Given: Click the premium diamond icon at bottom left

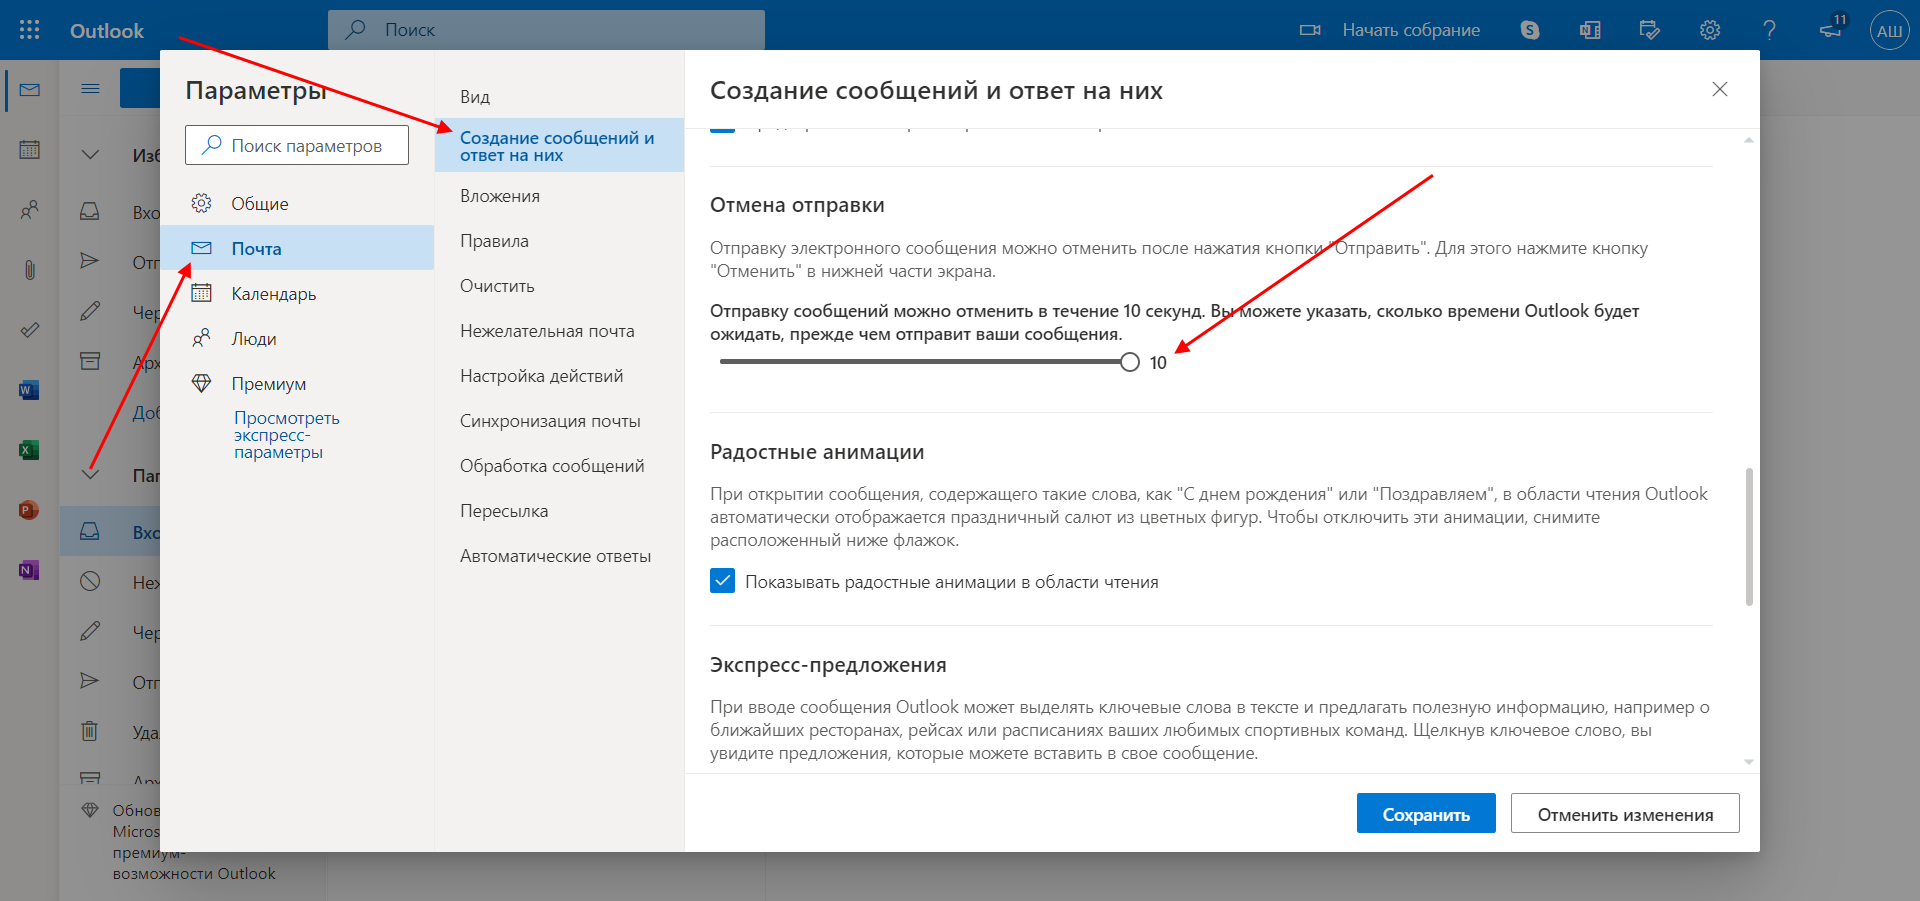Looking at the screenshot, I should [90, 810].
